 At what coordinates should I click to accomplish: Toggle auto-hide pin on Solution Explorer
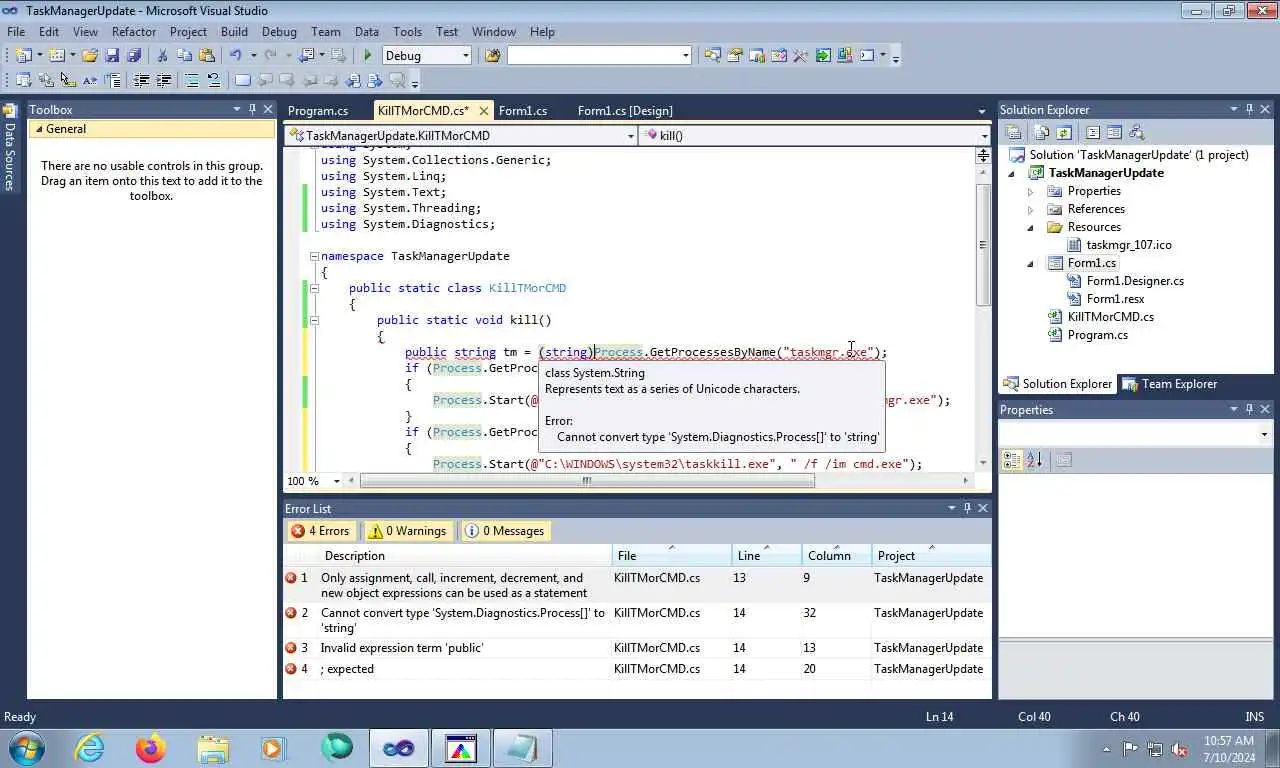1249,109
